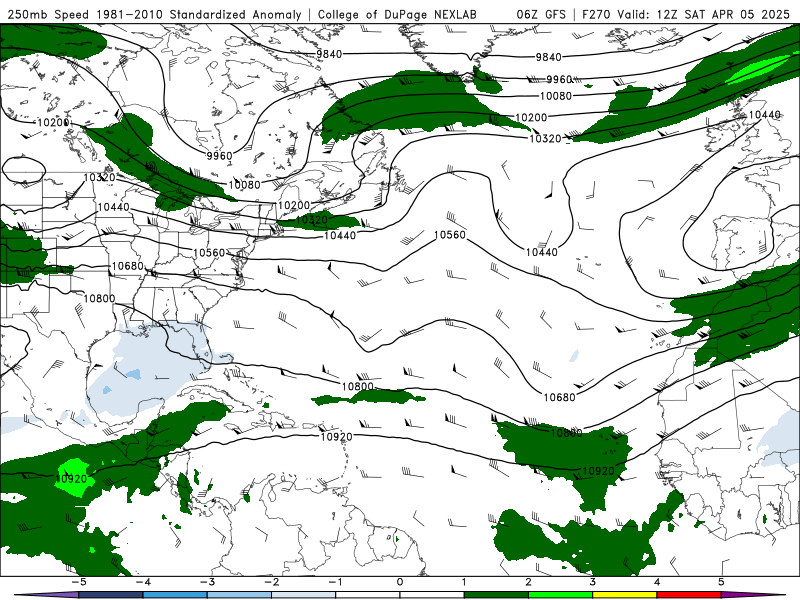
Task: Click the 10440 contour label near the British Isles
Action: coord(764,115)
